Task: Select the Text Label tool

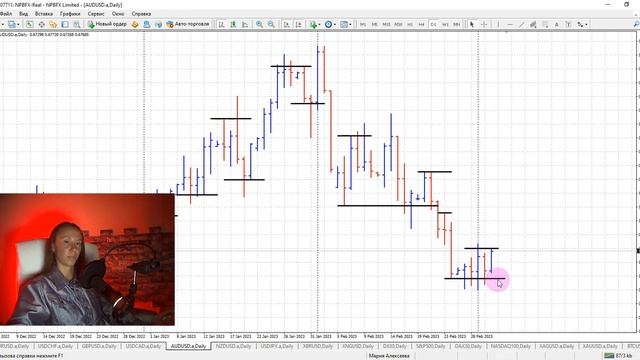Action: (568, 24)
